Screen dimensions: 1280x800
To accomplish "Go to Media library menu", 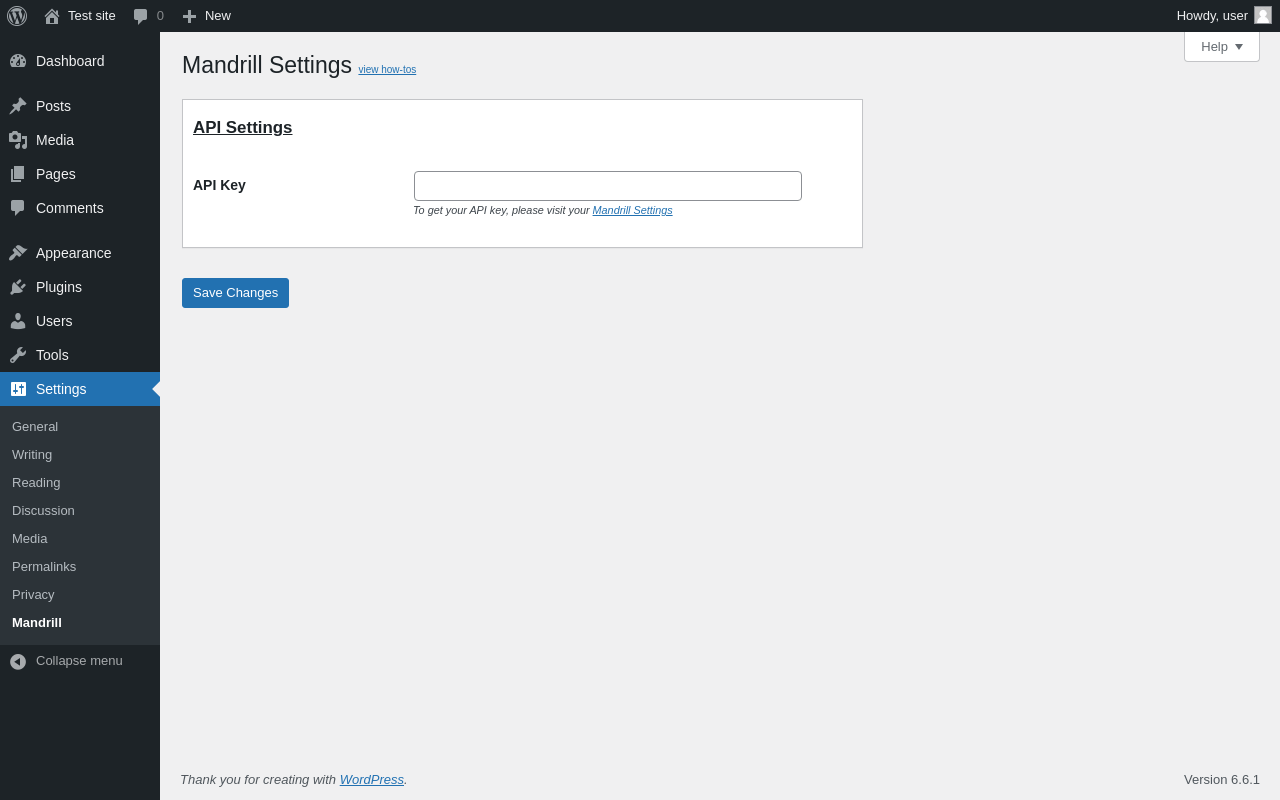I will coord(80,140).
